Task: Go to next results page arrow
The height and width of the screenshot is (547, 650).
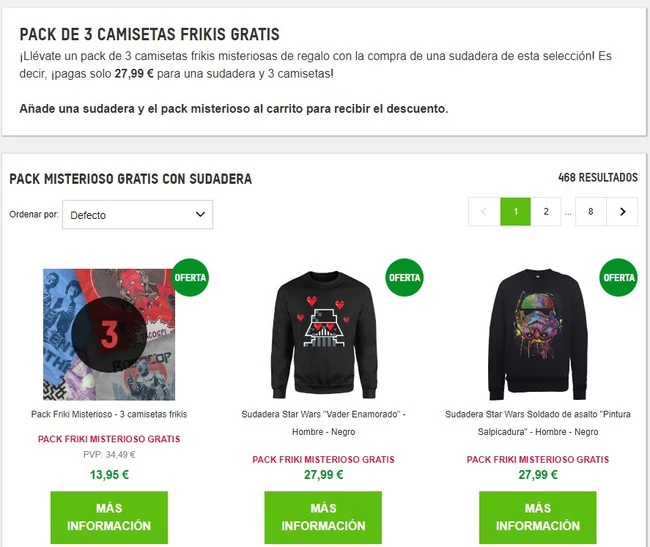Action: (x=622, y=212)
